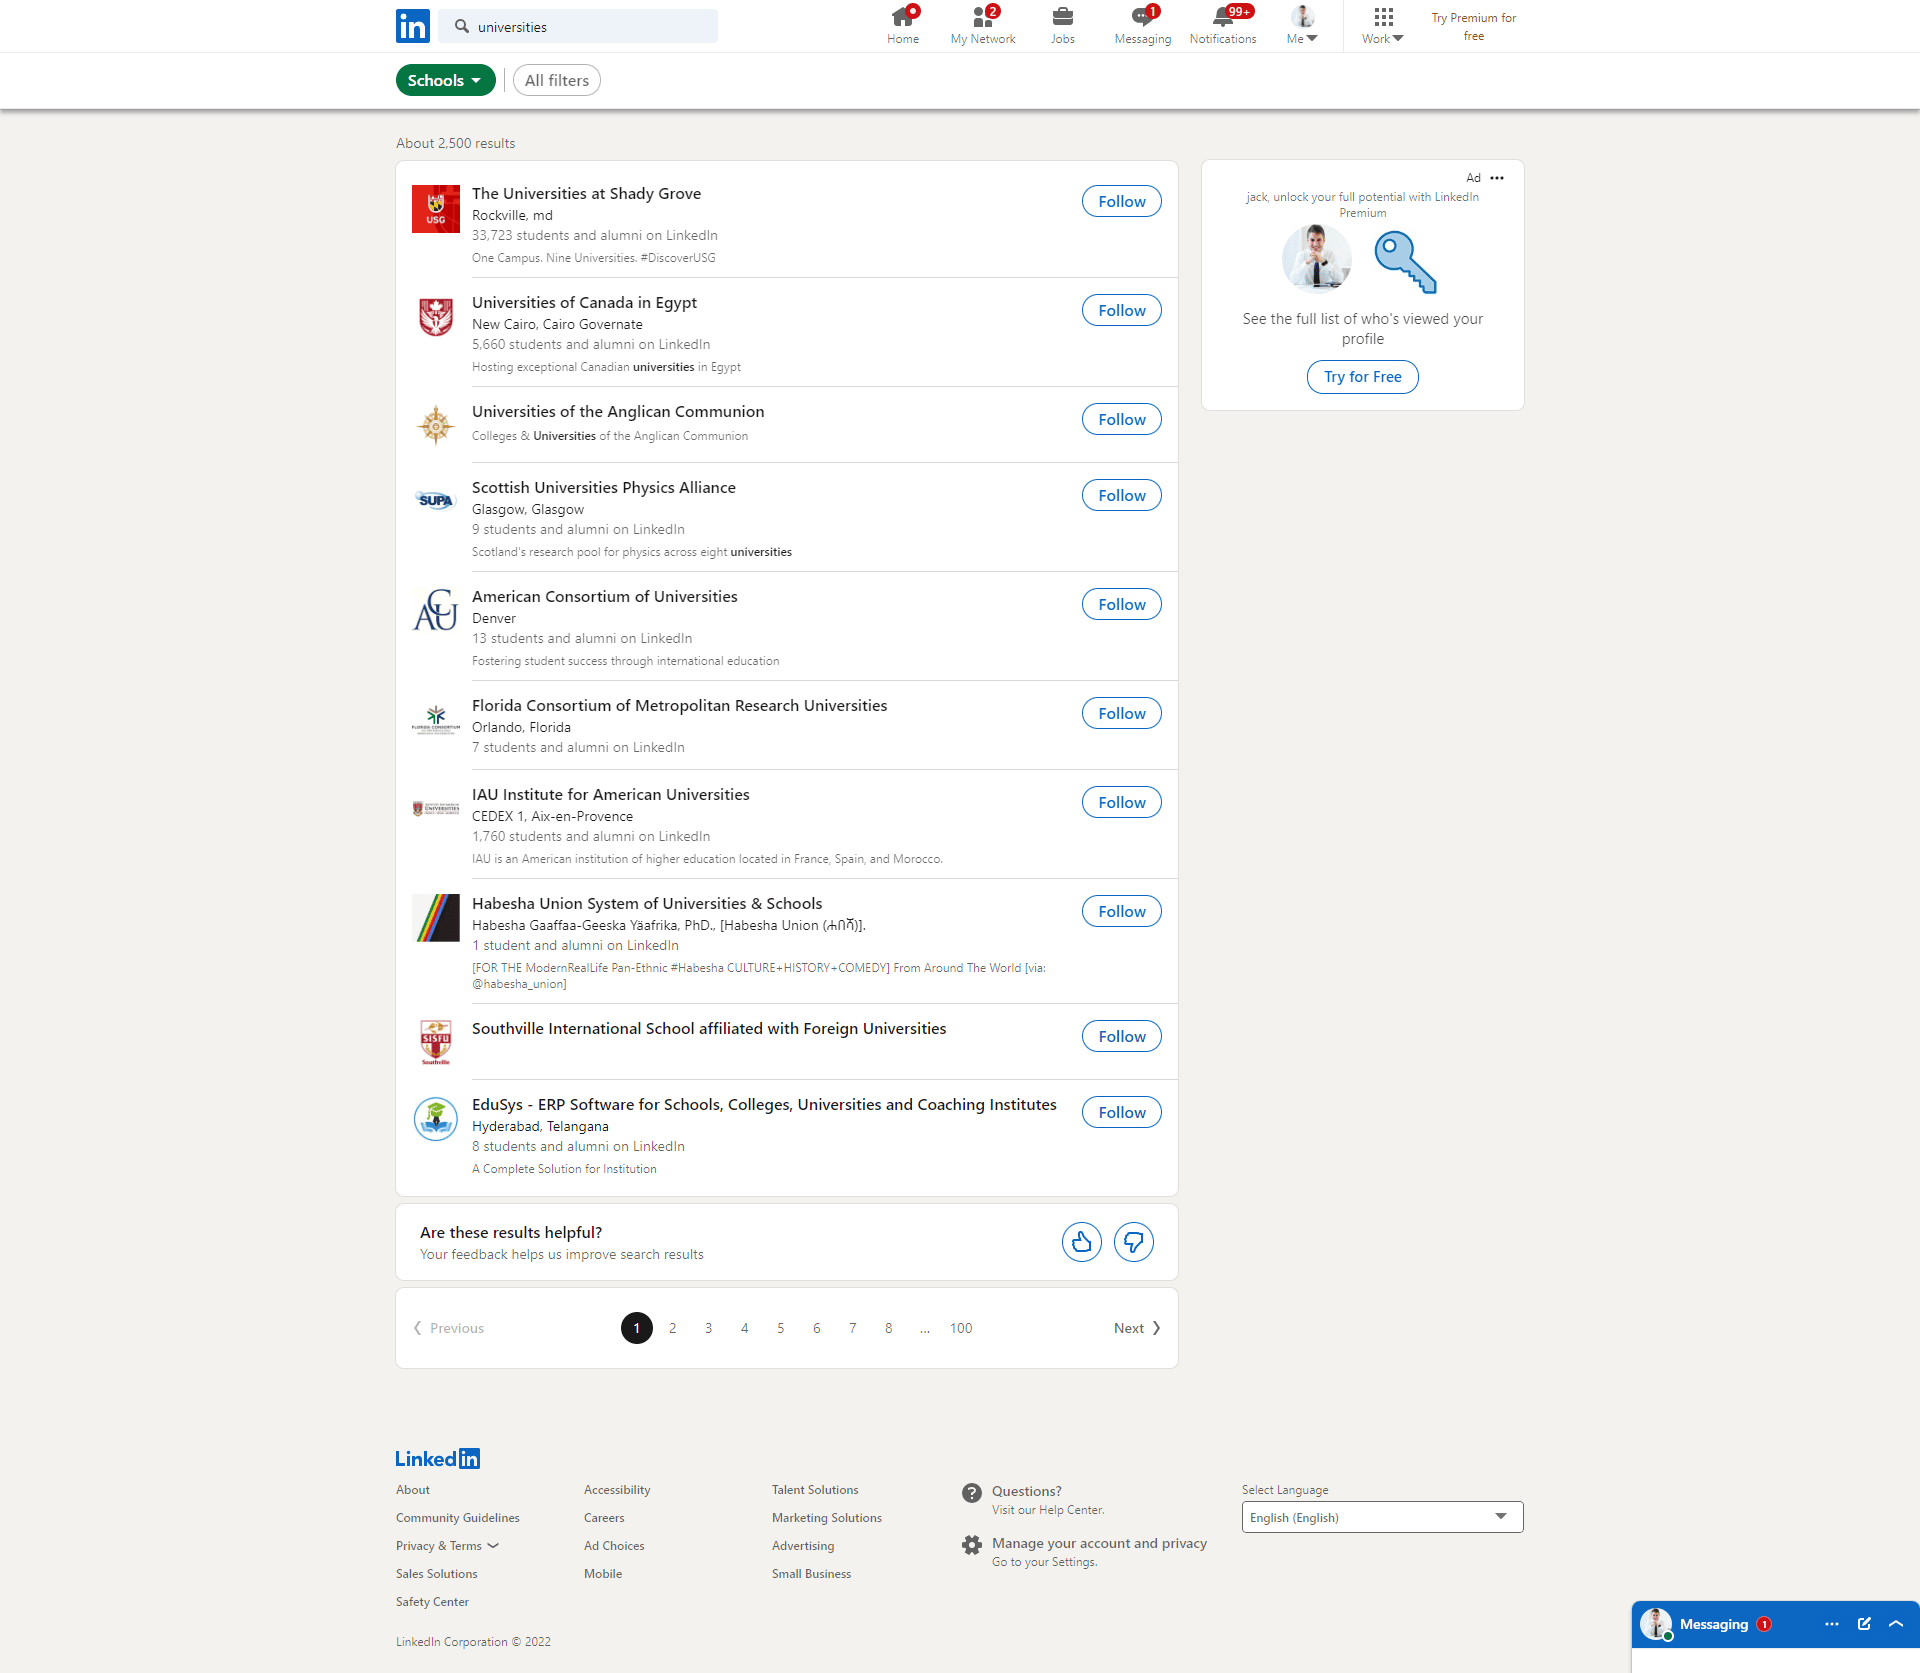Viewport: 1920px width, 1673px height.
Task: Follow Southville International School
Action: (x=1122, y=1036)
